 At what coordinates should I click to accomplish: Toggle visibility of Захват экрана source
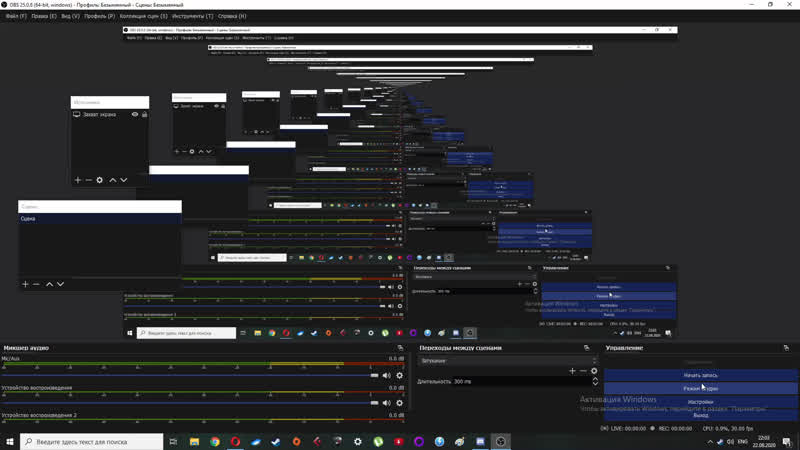pyautogui.click(x=135, y=115)
